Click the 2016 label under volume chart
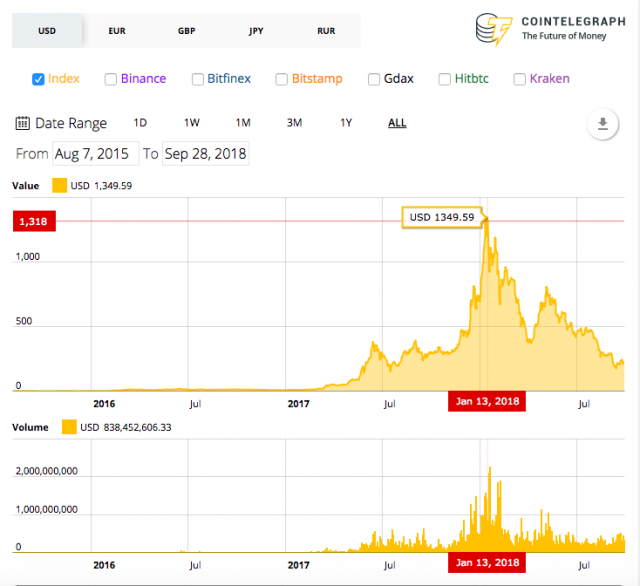 [104, 565]
